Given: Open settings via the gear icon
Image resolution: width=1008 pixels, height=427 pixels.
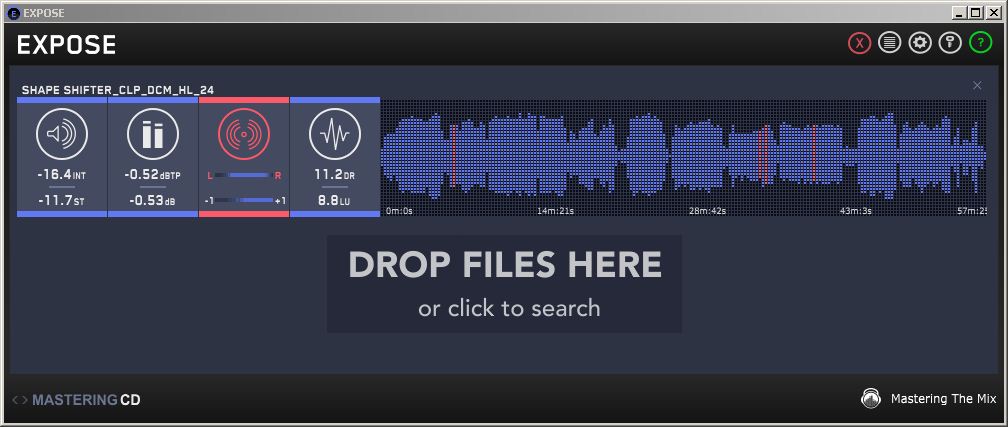Looking at the screenshot, I should (919, 43).
